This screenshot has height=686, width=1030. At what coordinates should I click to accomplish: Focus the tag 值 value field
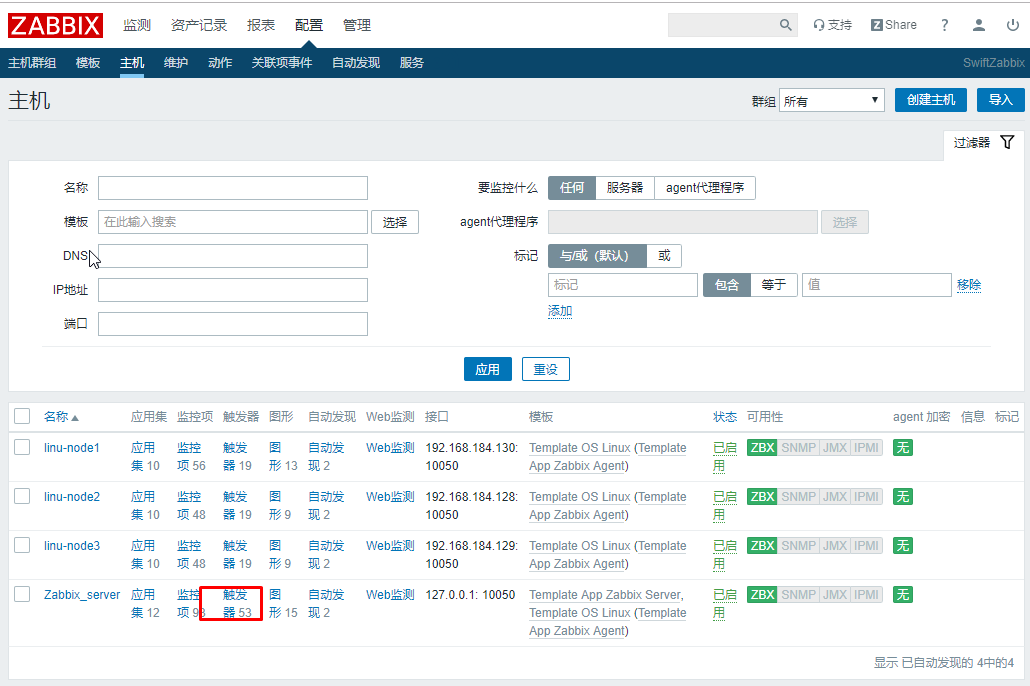coord(876,285)
